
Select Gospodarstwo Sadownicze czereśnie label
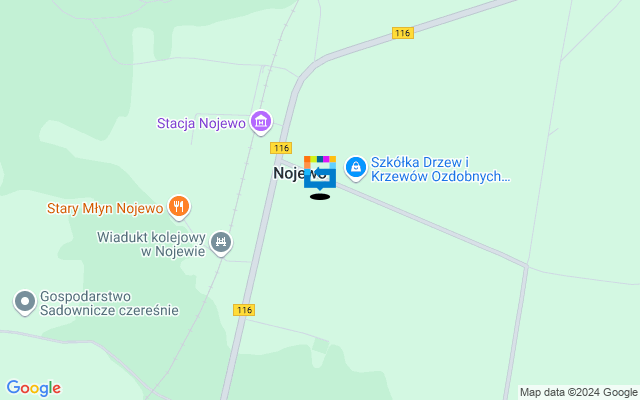(109, 303)
